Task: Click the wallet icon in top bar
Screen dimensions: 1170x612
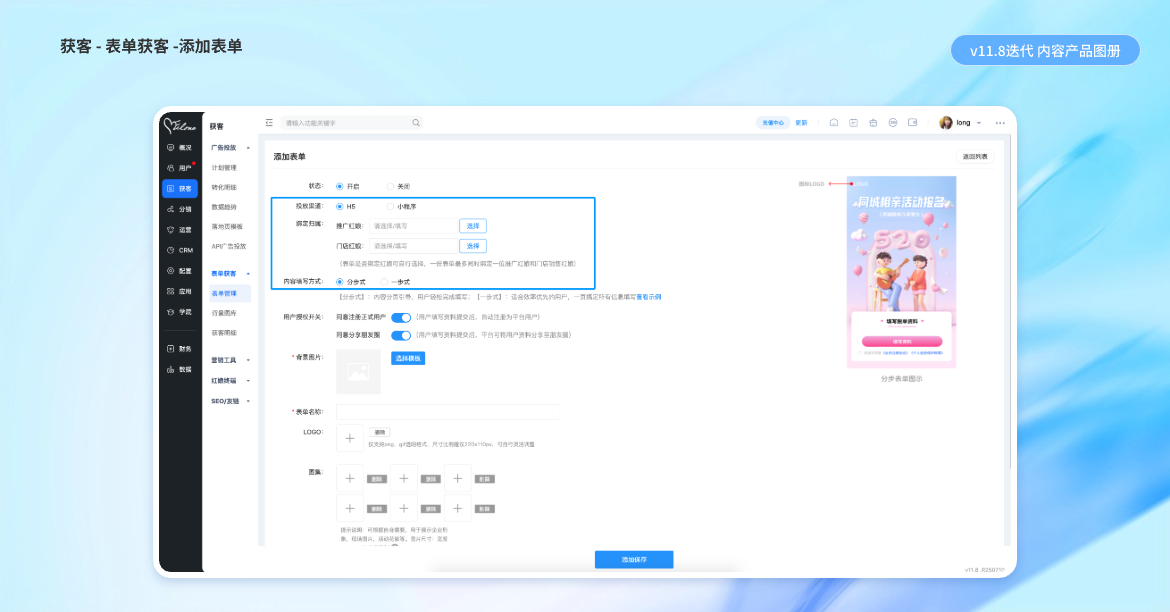Action: (x=913, y=122)
